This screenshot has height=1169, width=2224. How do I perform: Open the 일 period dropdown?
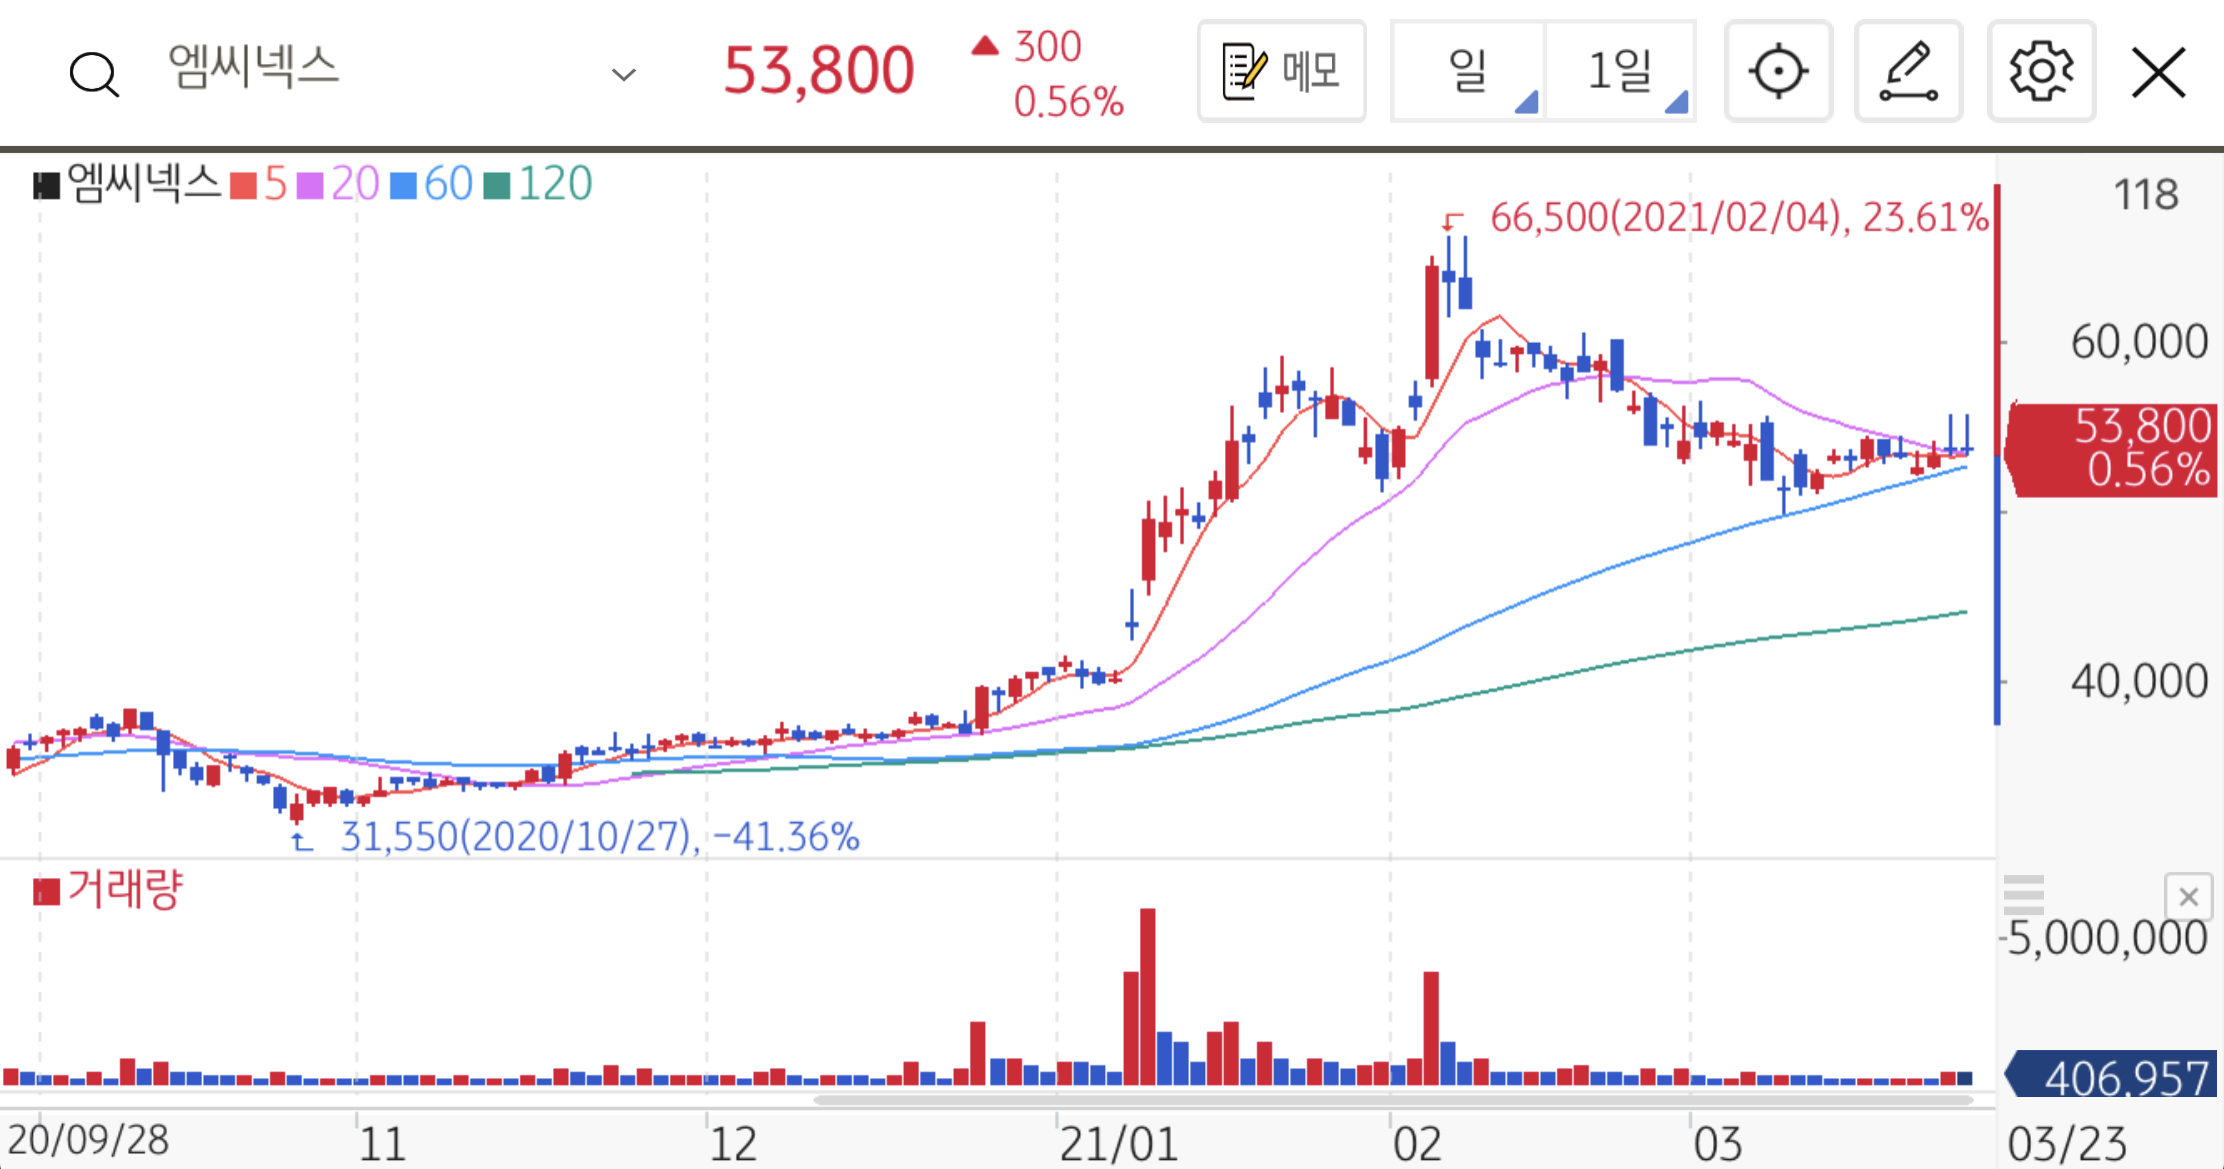click(x=1468, y=72)
